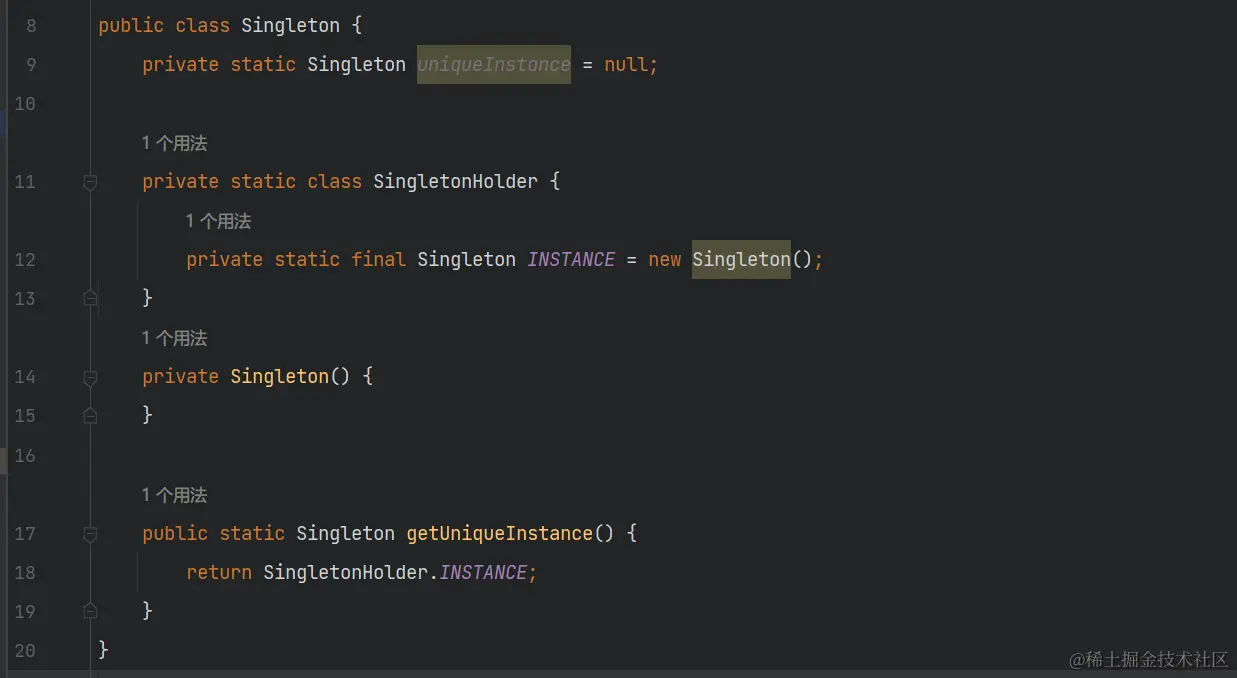Click line number 8 in the gutter

(x=30, y=26)
